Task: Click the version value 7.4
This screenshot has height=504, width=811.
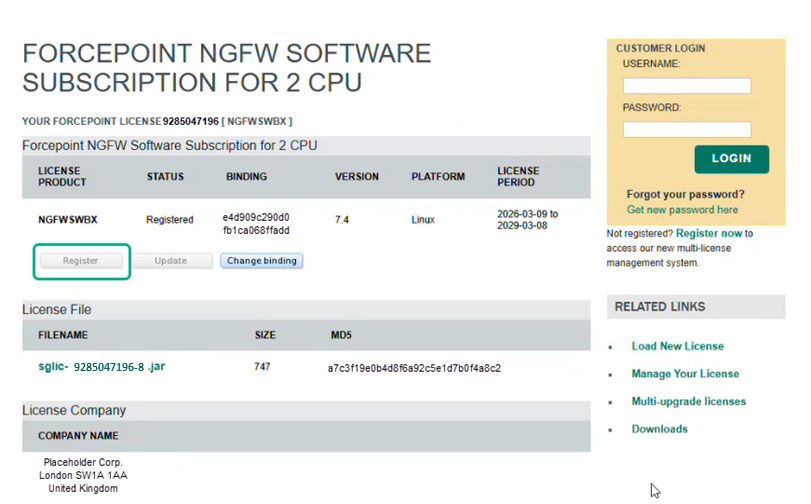Action: (x=342, y=219)
